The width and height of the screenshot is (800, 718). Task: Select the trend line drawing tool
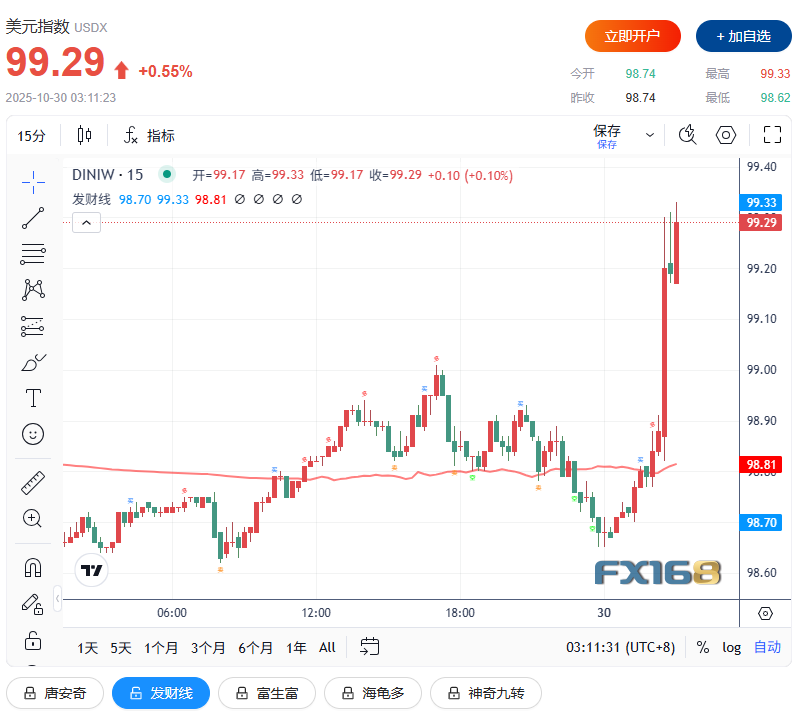coord(33,218)
